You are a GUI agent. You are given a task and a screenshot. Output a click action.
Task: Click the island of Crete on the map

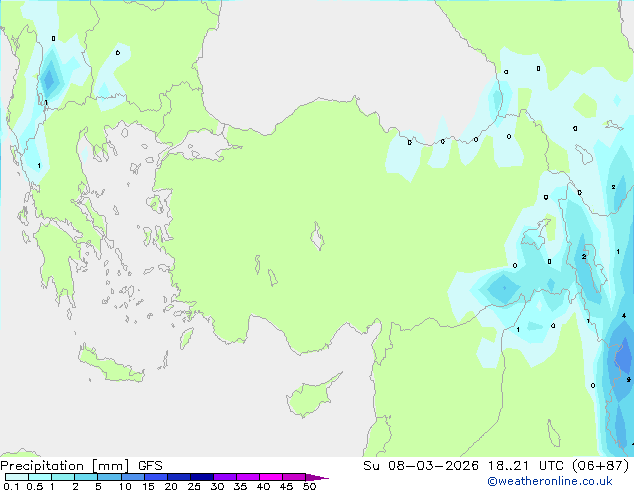click(111, 365)
